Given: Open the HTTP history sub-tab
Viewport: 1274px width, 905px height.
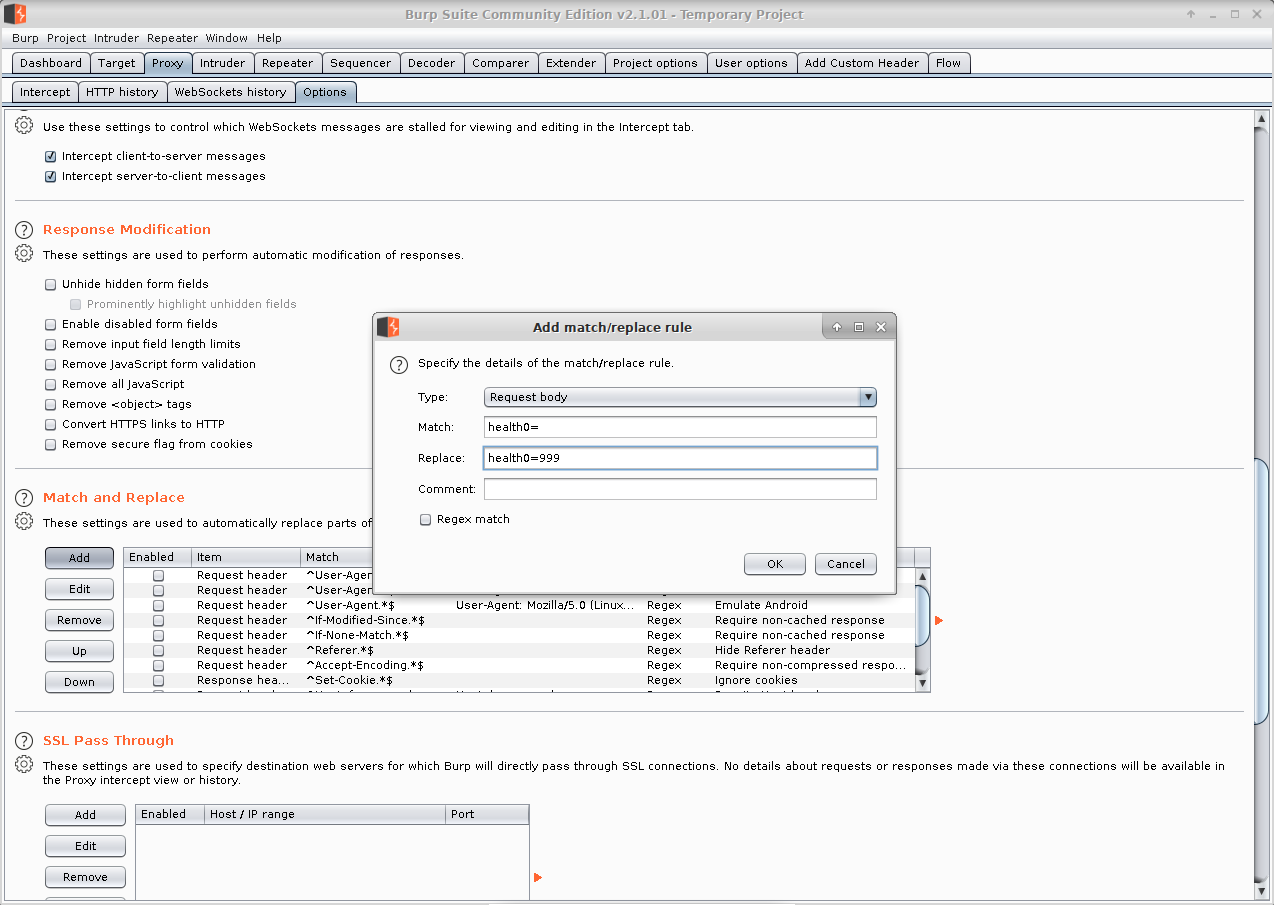Looking at the screenshot, I should tap(122, 92).
